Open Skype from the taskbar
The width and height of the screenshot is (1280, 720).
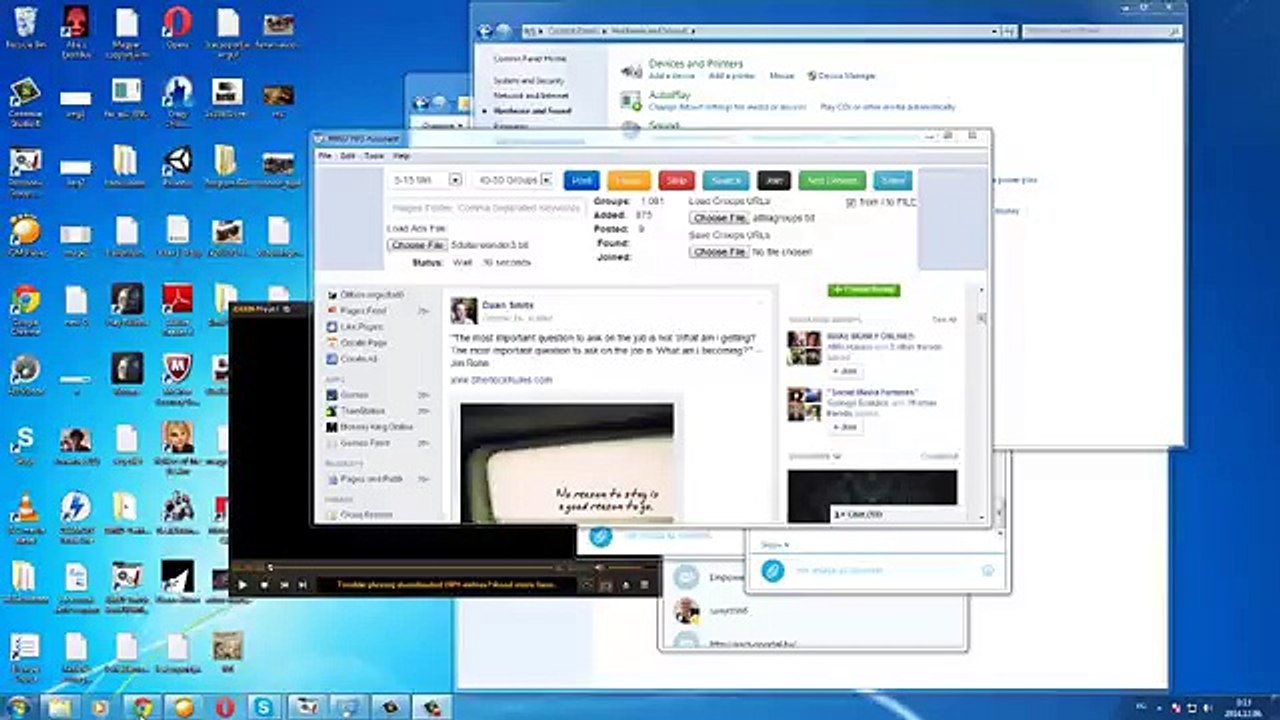click(x=263, y=707)
